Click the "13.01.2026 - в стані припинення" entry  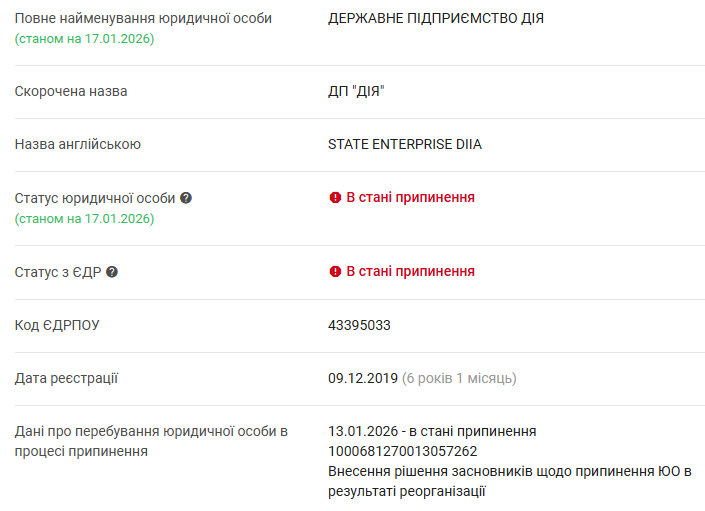point(432,431)
